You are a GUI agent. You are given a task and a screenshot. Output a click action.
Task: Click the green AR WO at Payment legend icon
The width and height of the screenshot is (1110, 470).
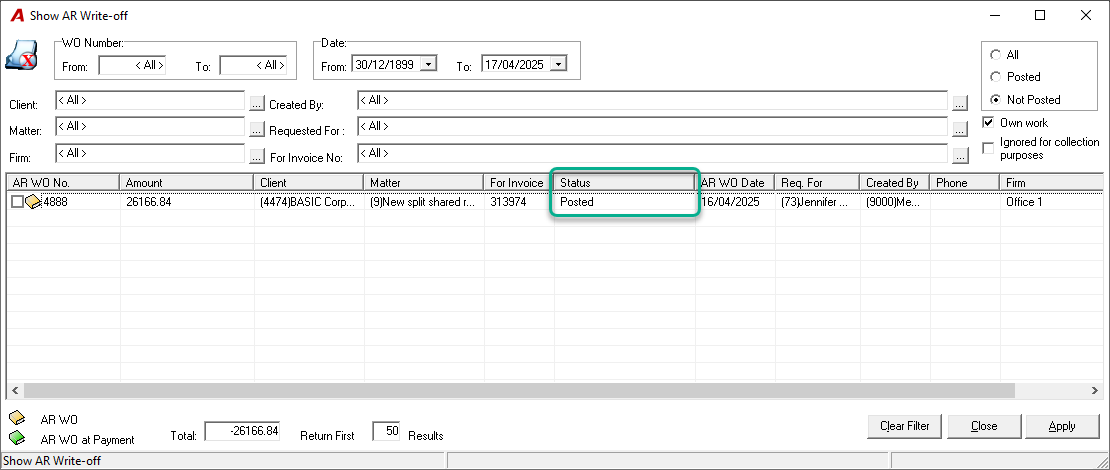16,438
